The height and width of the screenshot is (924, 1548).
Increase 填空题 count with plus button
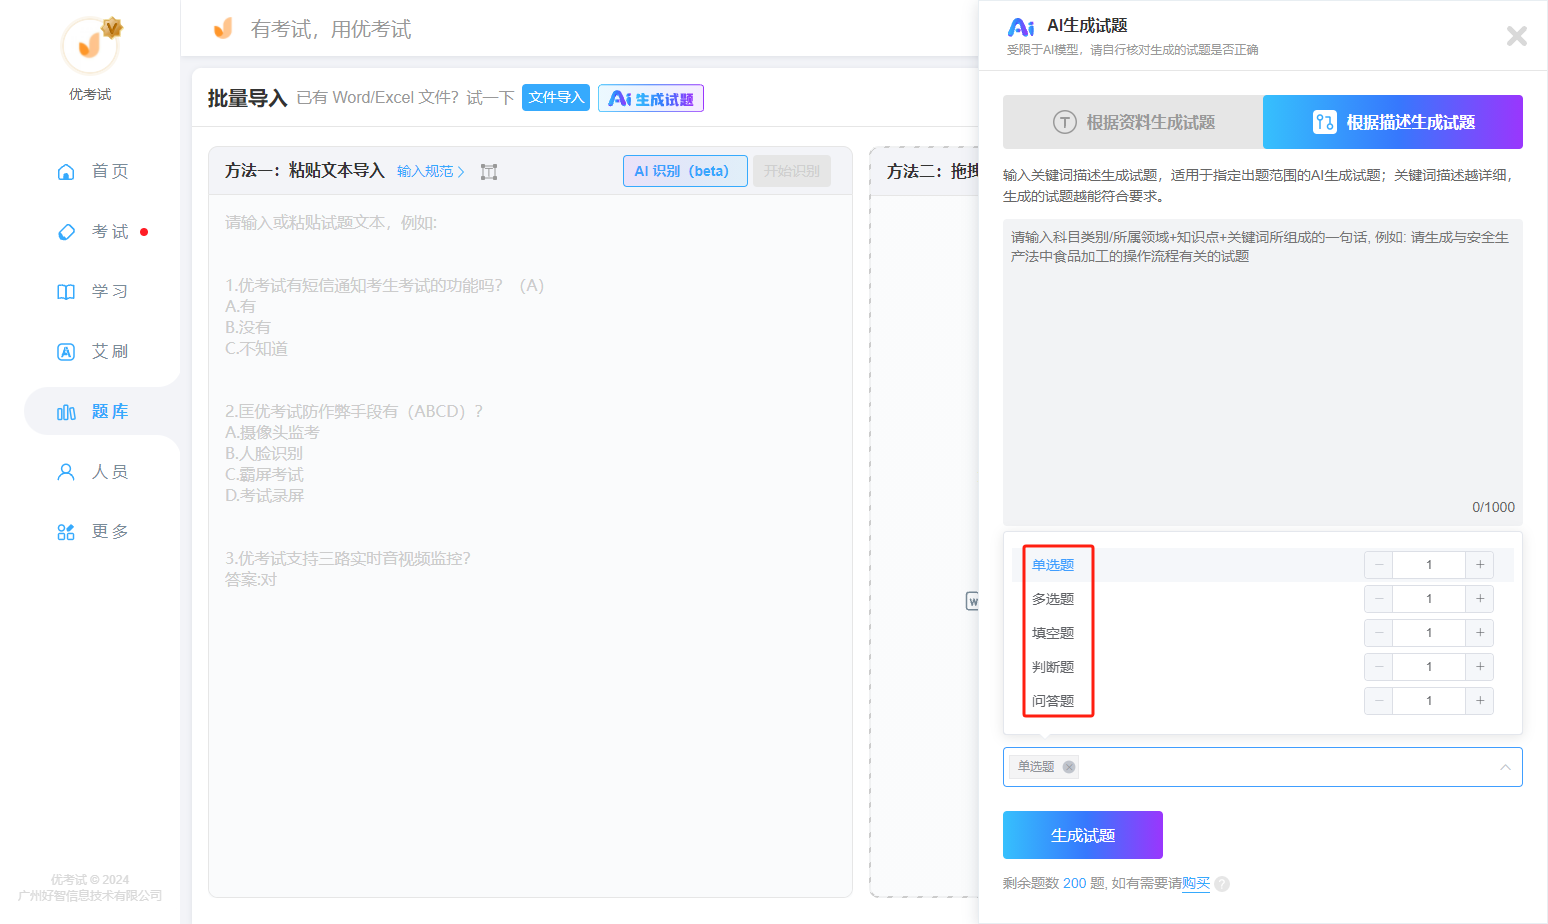tap(1480, 633)
